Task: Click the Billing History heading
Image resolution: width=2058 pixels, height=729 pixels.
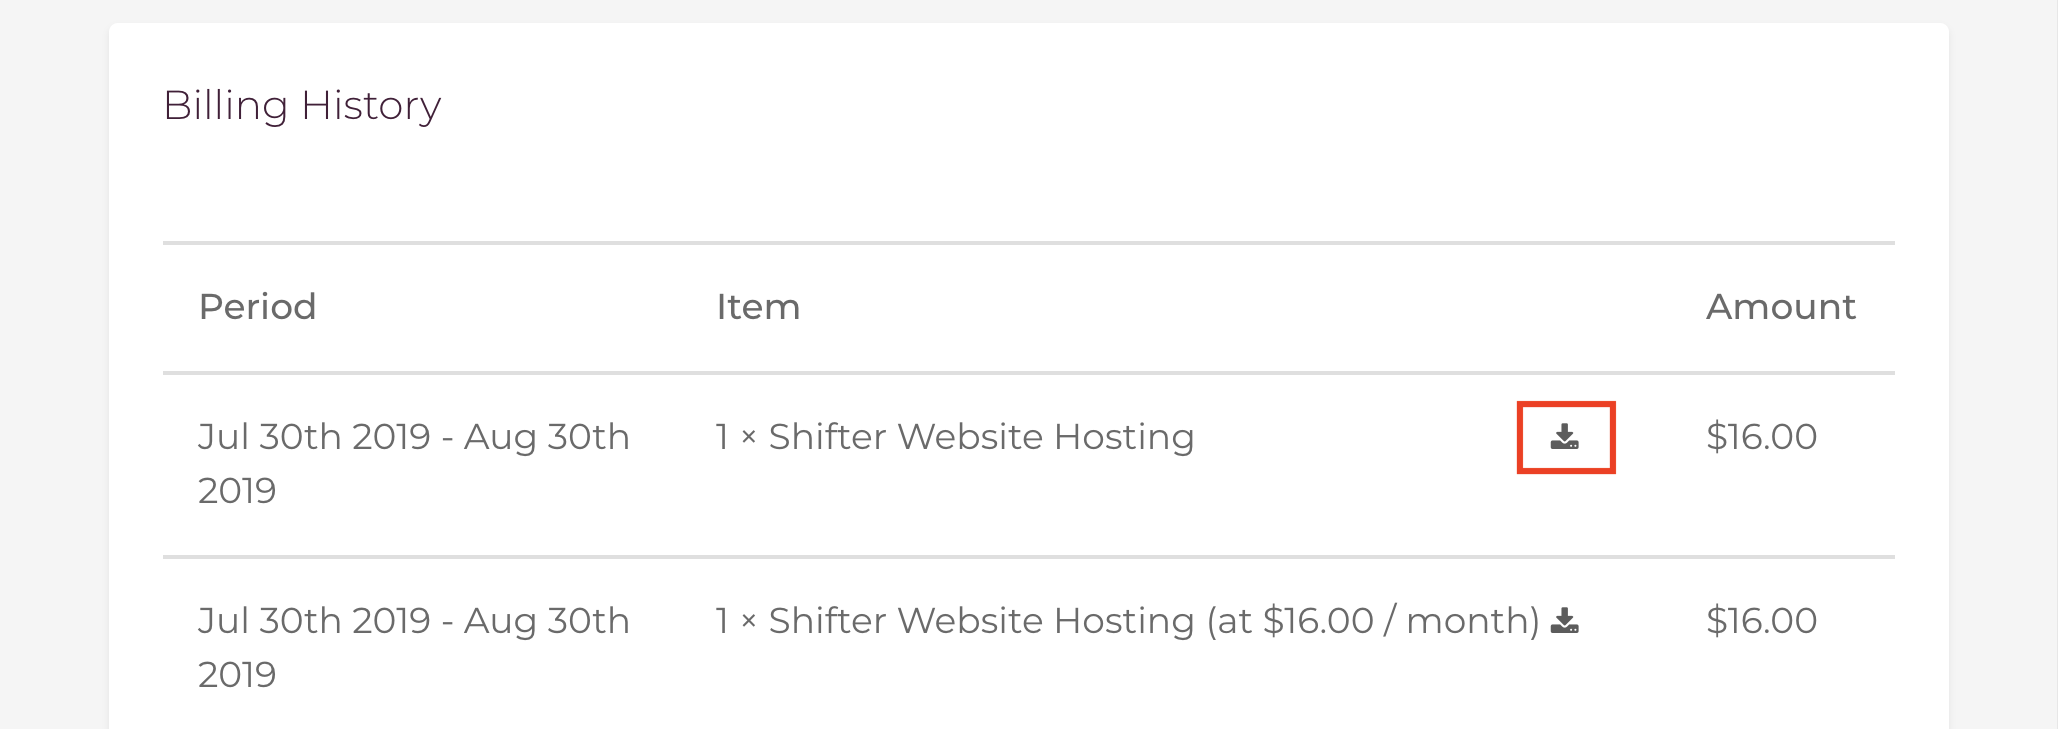Action: (x=302, y=105)
